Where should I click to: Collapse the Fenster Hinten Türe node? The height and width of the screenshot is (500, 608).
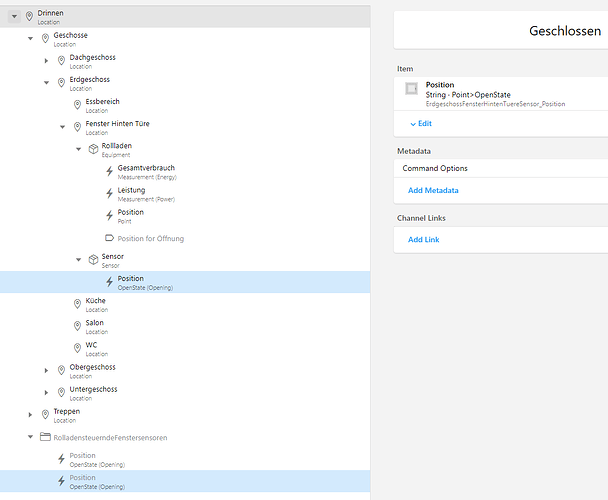coord(62,127)
